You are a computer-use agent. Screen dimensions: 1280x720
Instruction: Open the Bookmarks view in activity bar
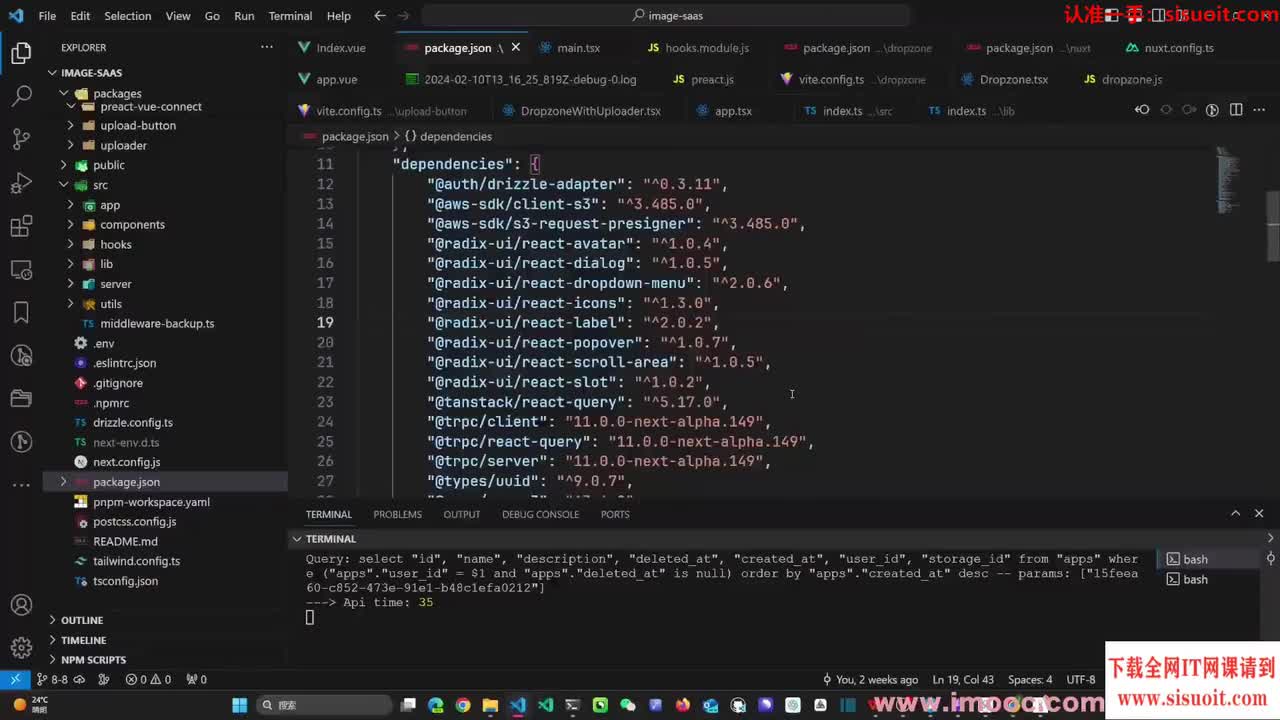21,312
